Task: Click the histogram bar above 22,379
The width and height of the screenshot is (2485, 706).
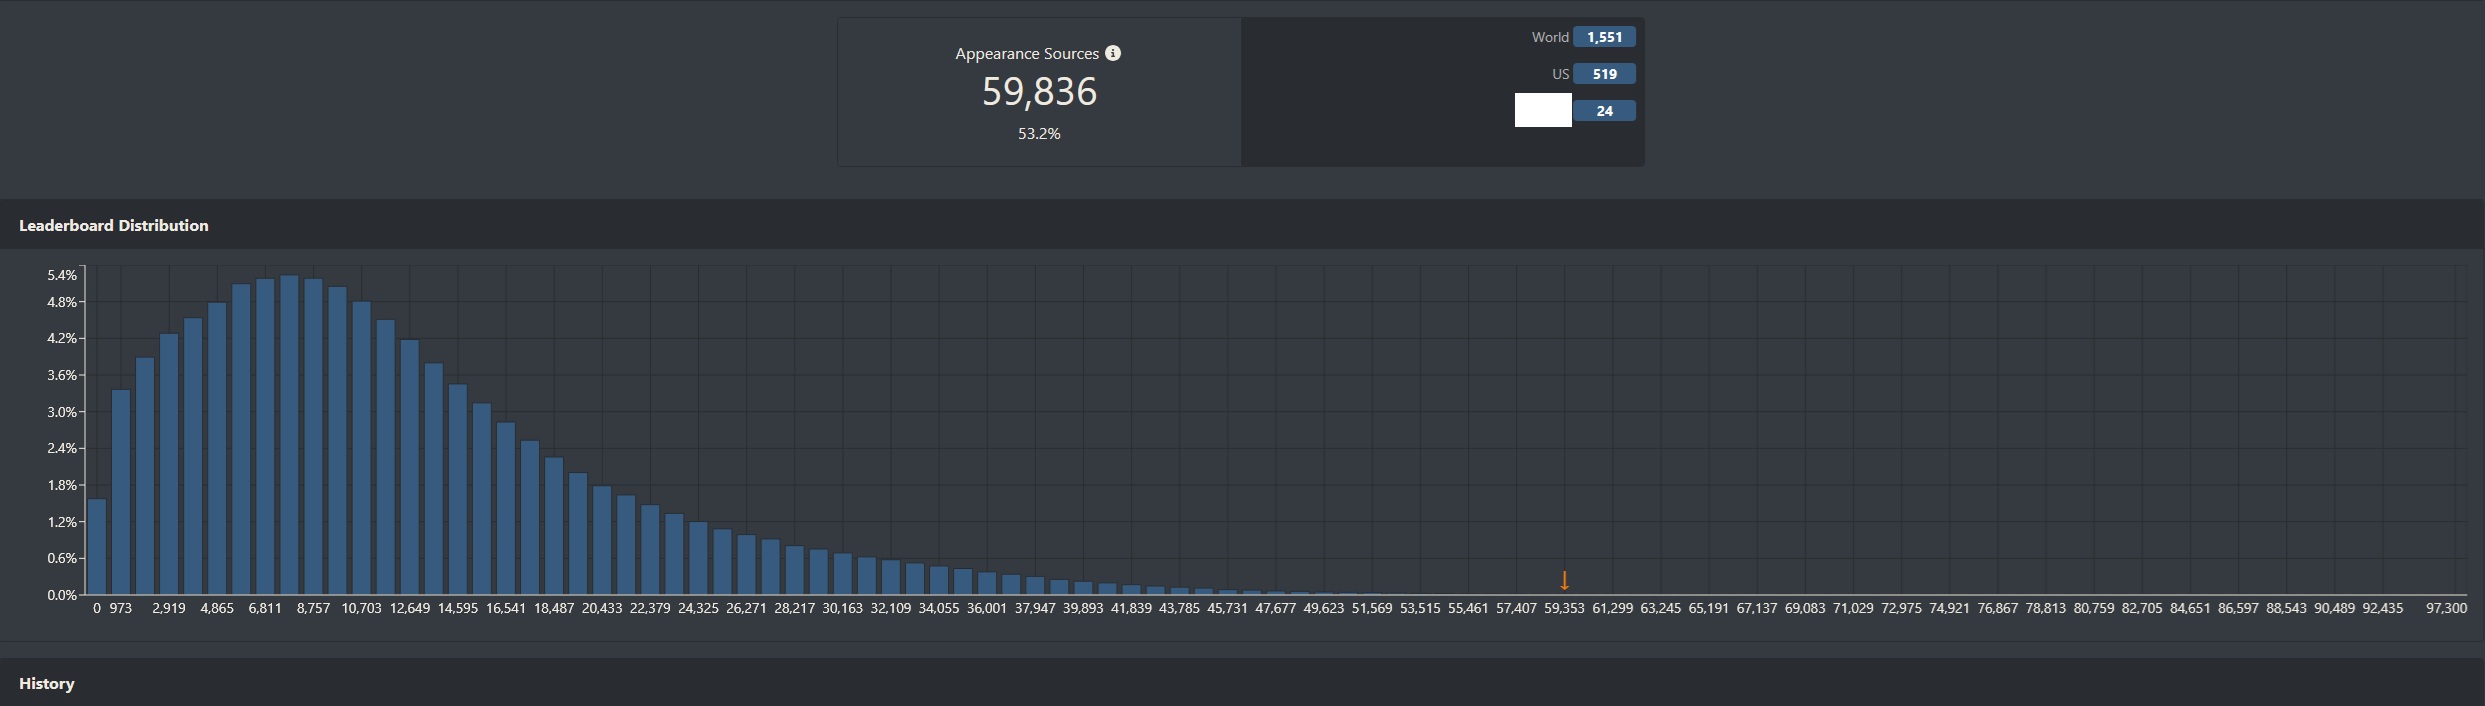Action: 650,550
